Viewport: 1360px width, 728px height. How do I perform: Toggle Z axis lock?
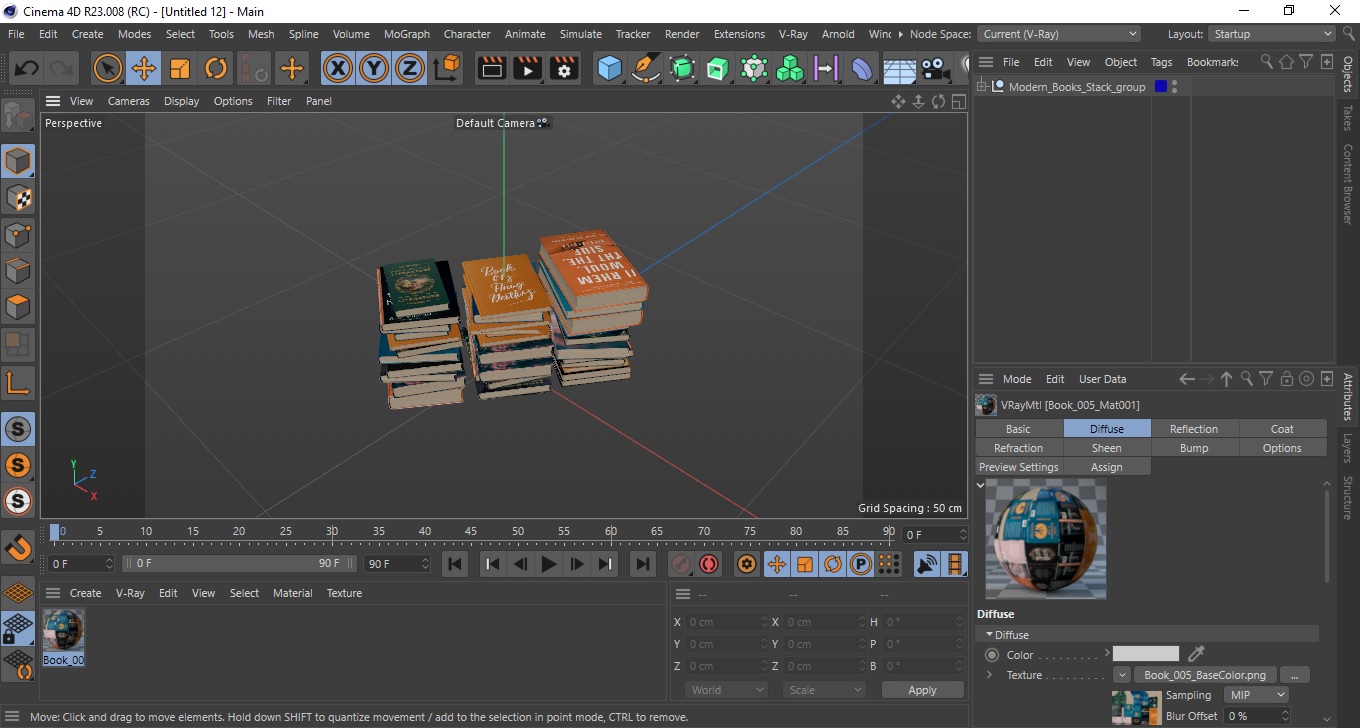pos(410,69)
